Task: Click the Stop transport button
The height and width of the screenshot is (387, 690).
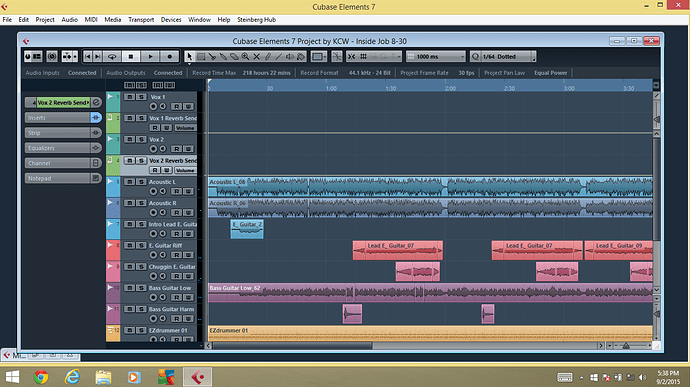Action: [x=131, y=56]
